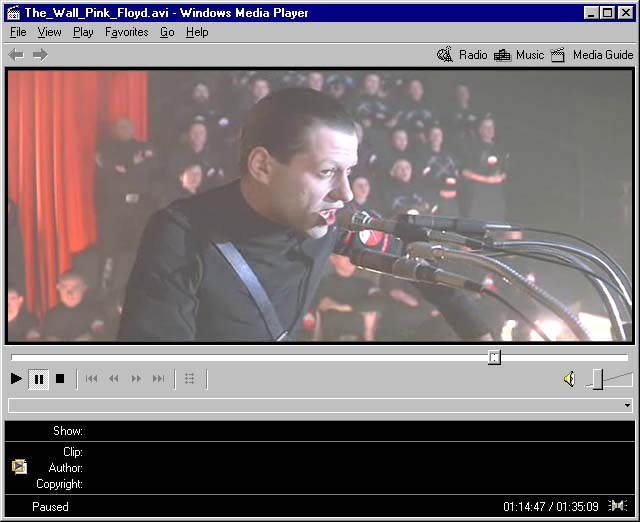This screenshot has width=640, height=522.
Task: Open the Help menu
Action: pyautogui.click(x=197, y=32)
